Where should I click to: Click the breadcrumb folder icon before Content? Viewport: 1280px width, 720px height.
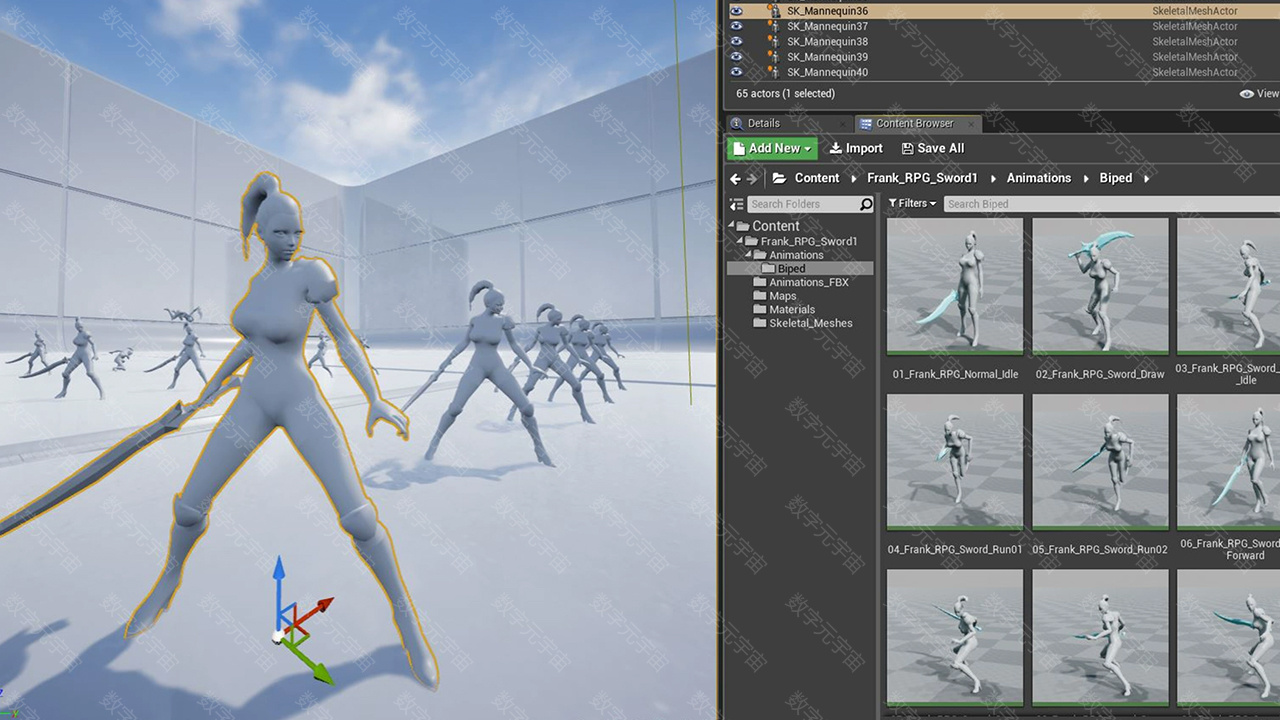[x=779, y=179]
